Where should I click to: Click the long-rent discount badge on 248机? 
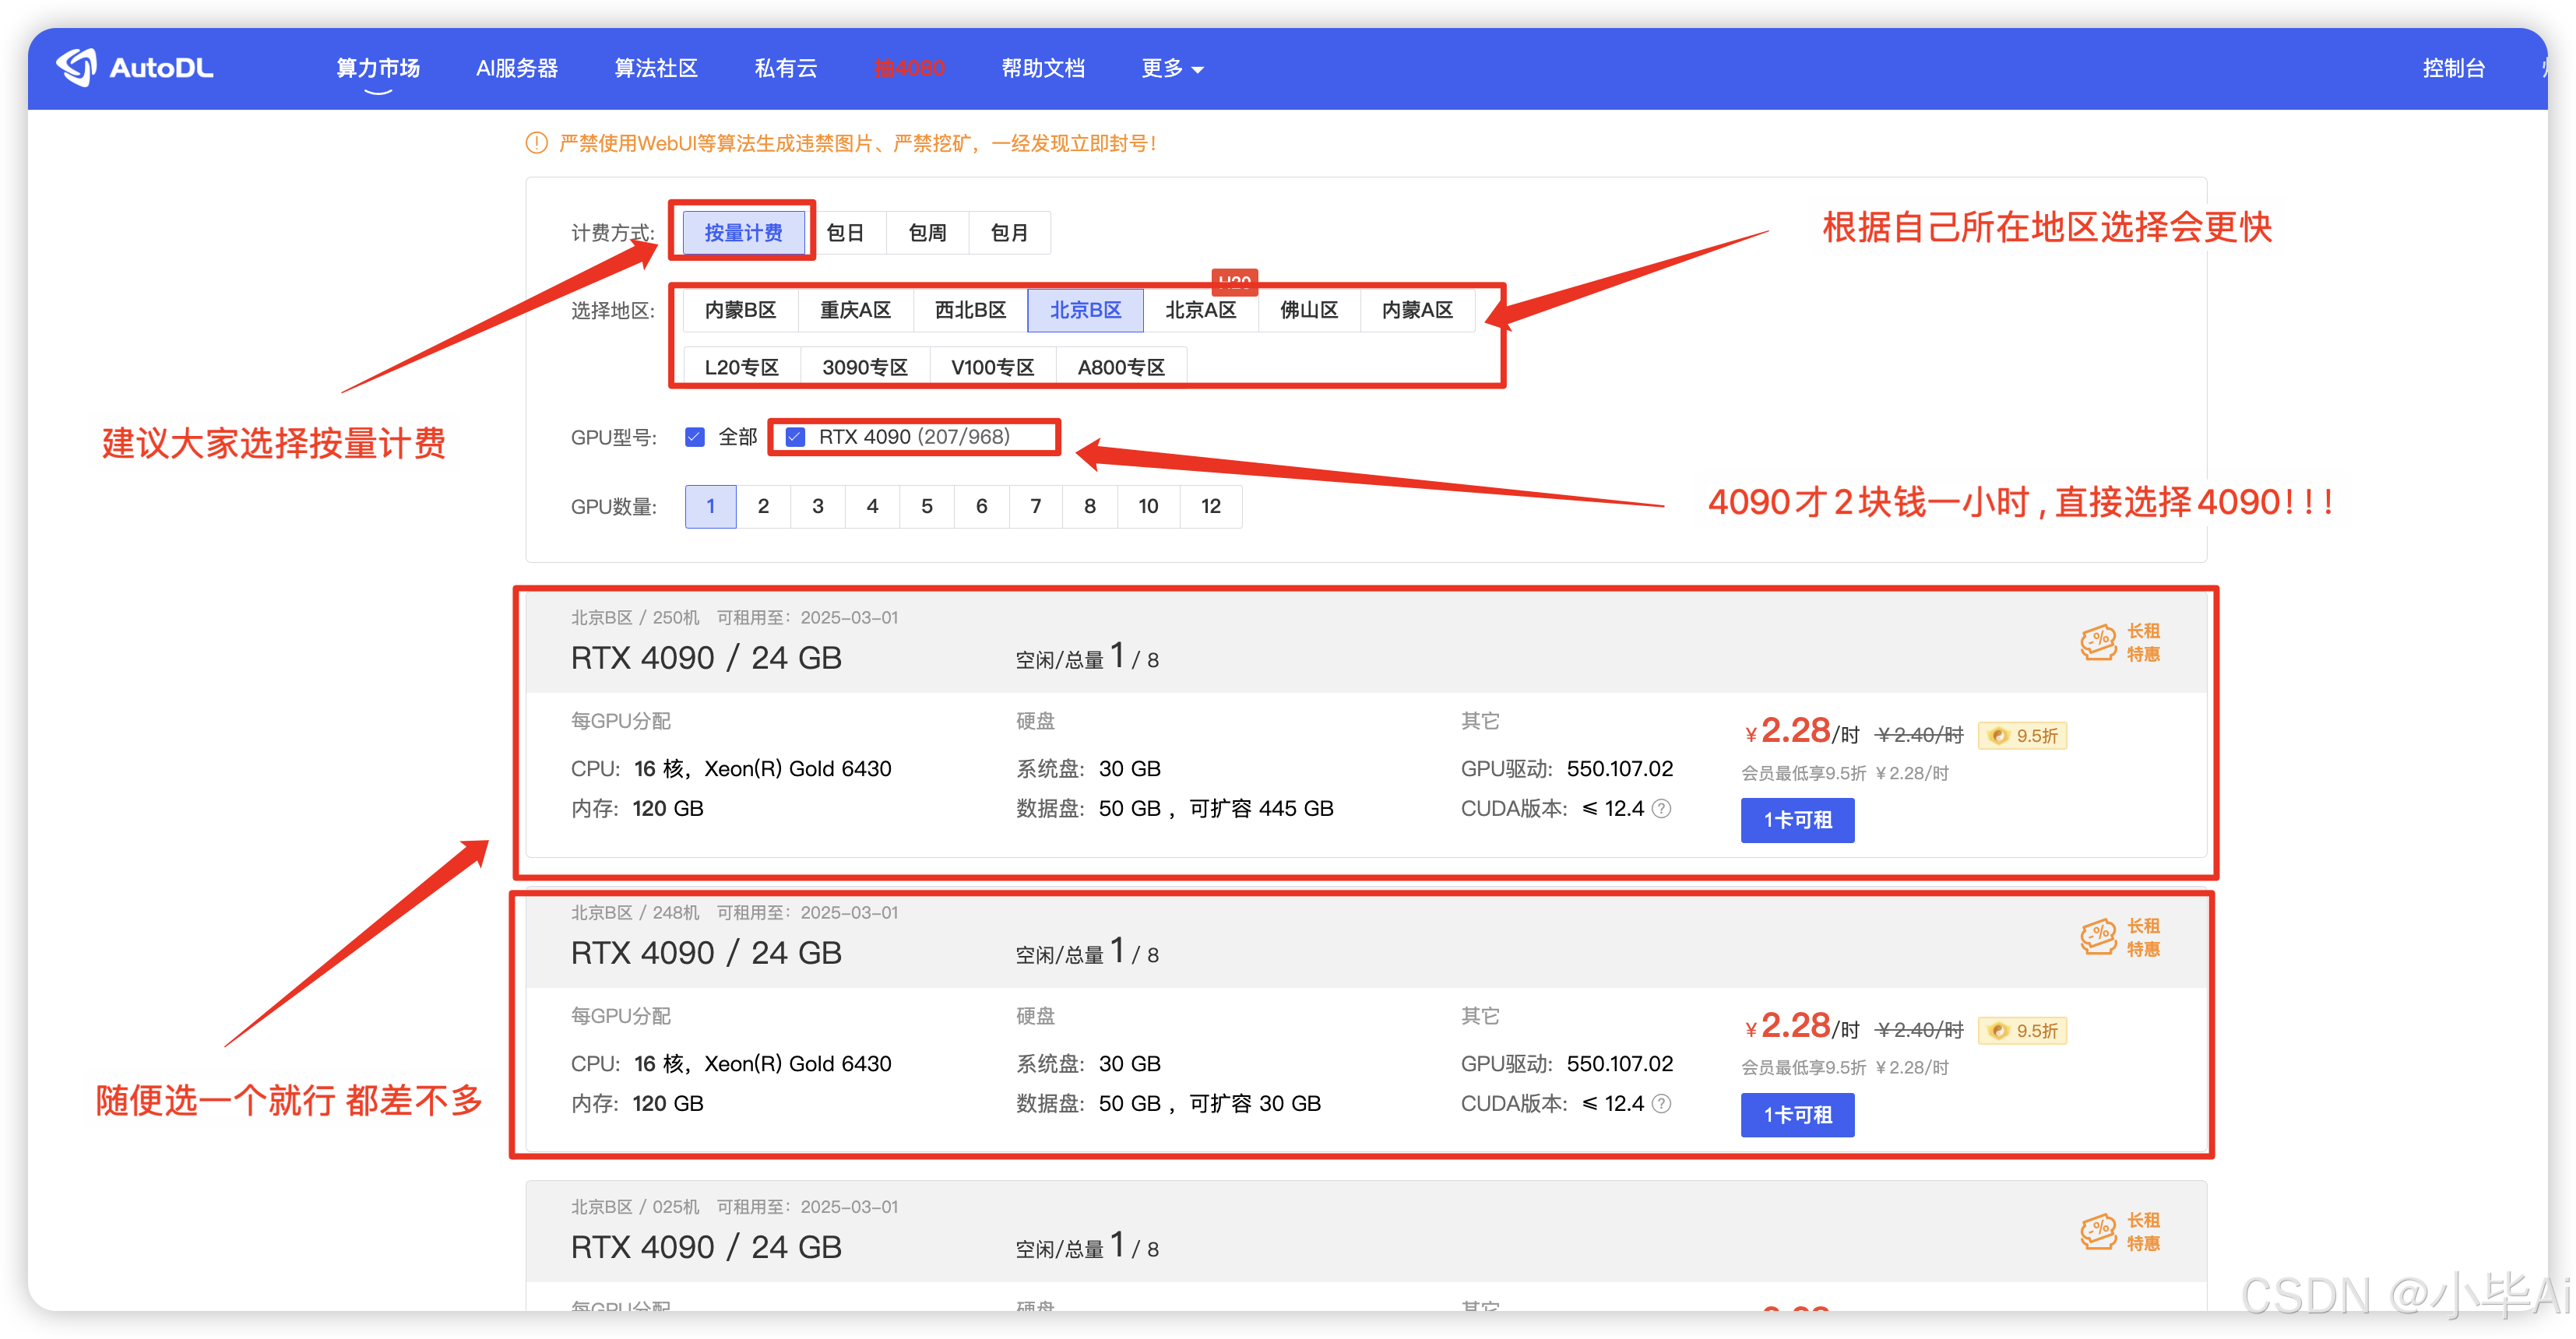pos(2120,937)
